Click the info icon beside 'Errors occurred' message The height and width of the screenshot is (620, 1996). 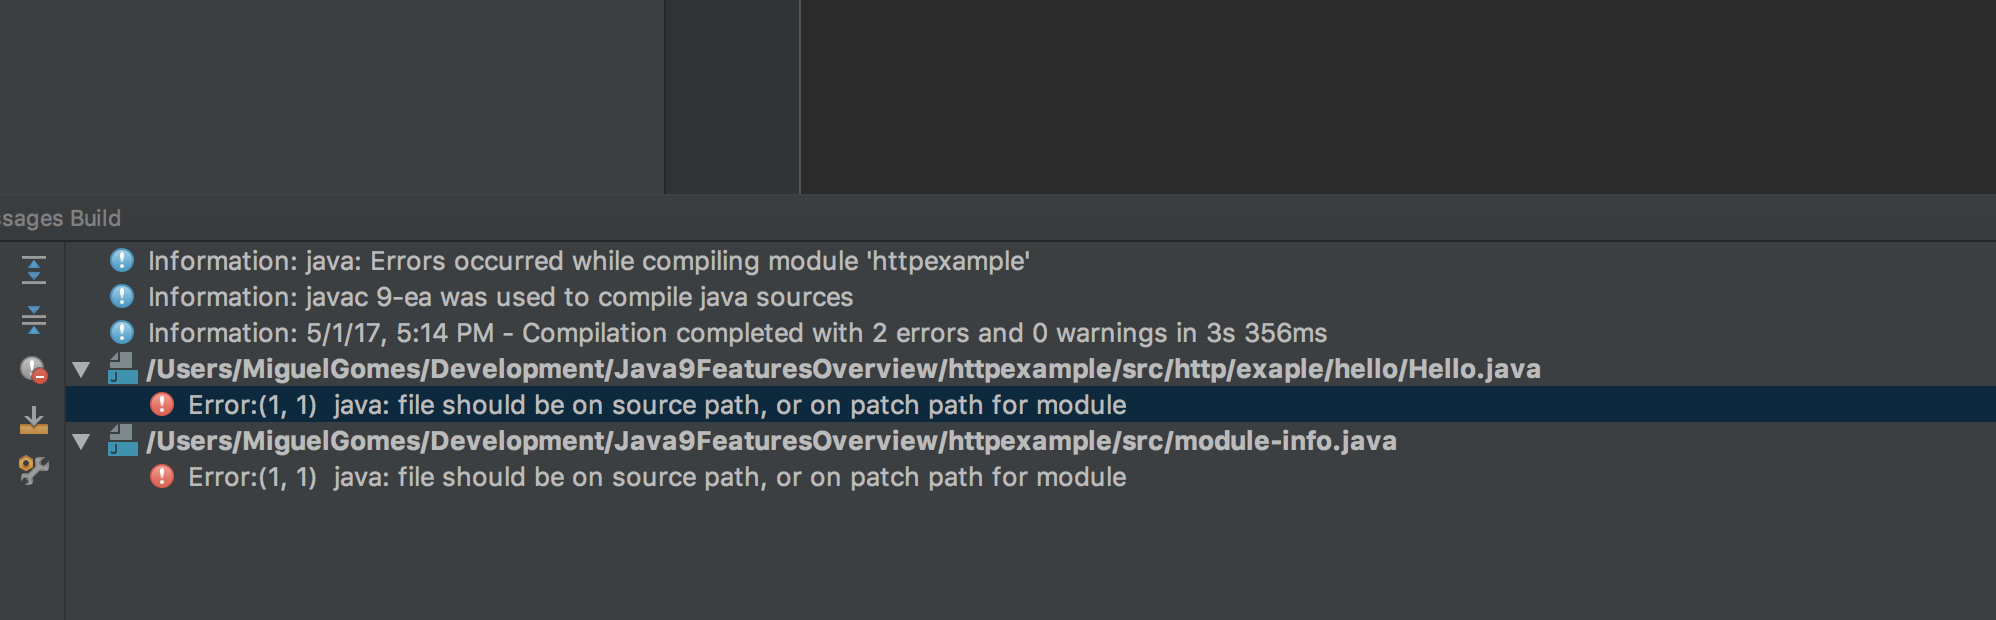point(122,261)
